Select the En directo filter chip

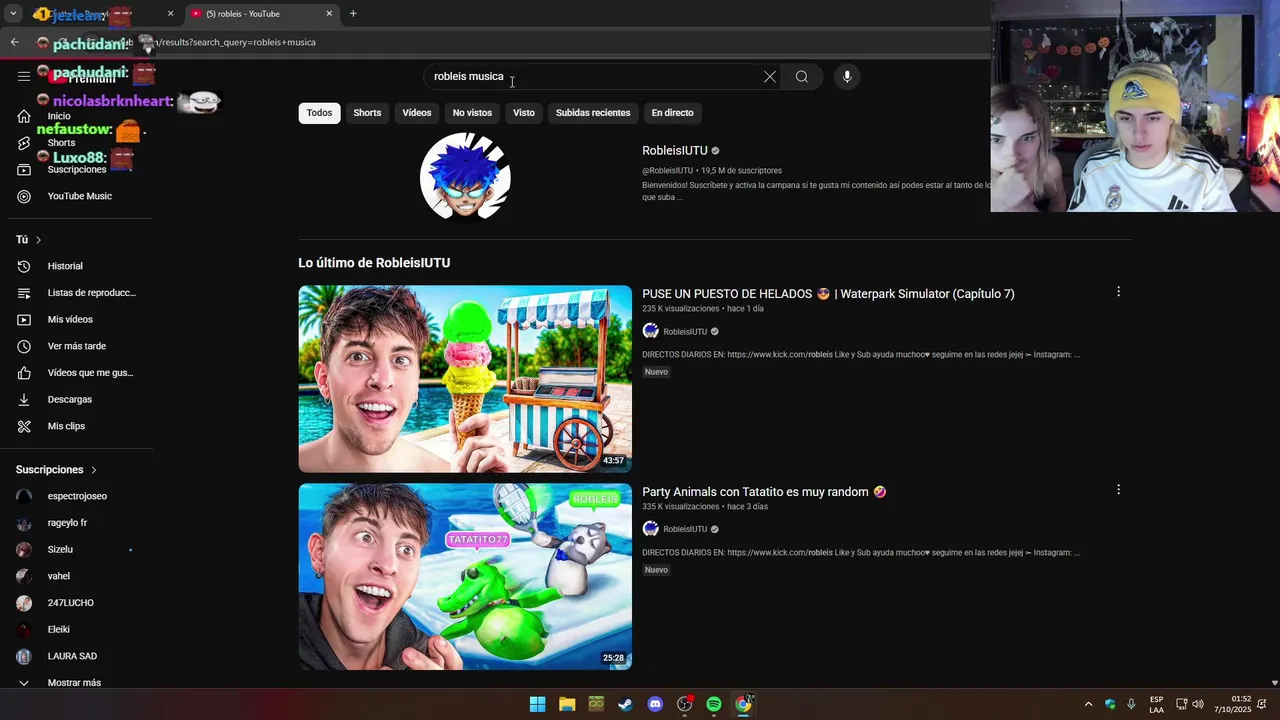[x=672, y=113]
